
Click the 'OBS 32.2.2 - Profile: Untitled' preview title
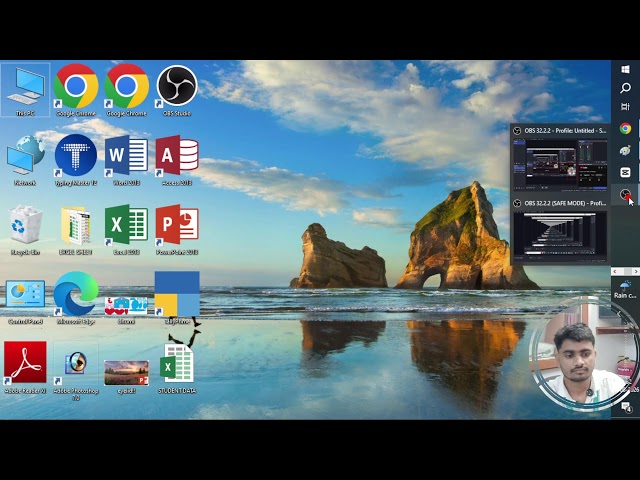pyautogui.click(x=565, y=131)
